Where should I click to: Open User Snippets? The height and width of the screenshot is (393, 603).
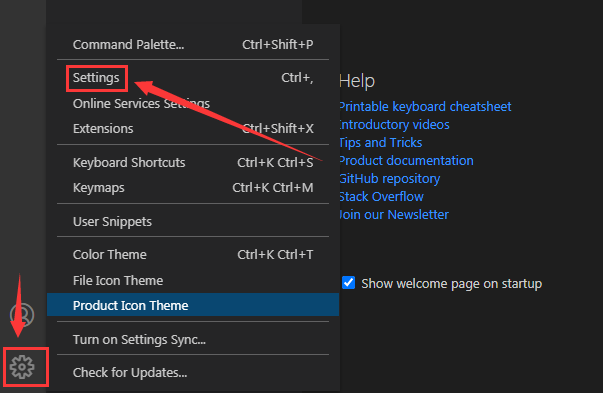(x=193, y=221)
